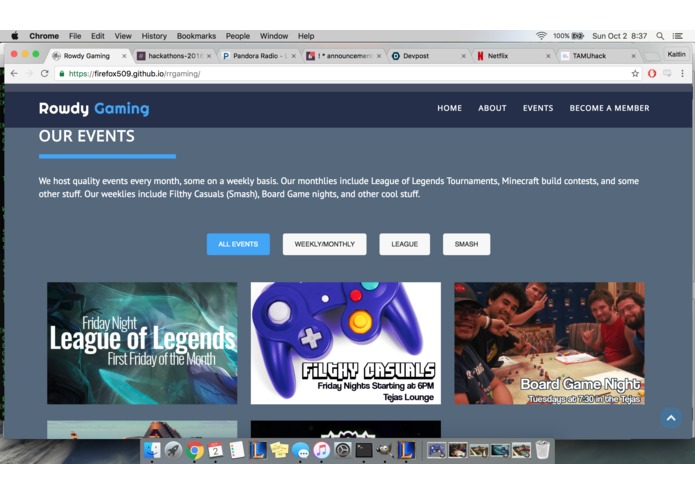Open the Friday Night League of Legends card
Screen dimensions: 695x494
(142, 343)
